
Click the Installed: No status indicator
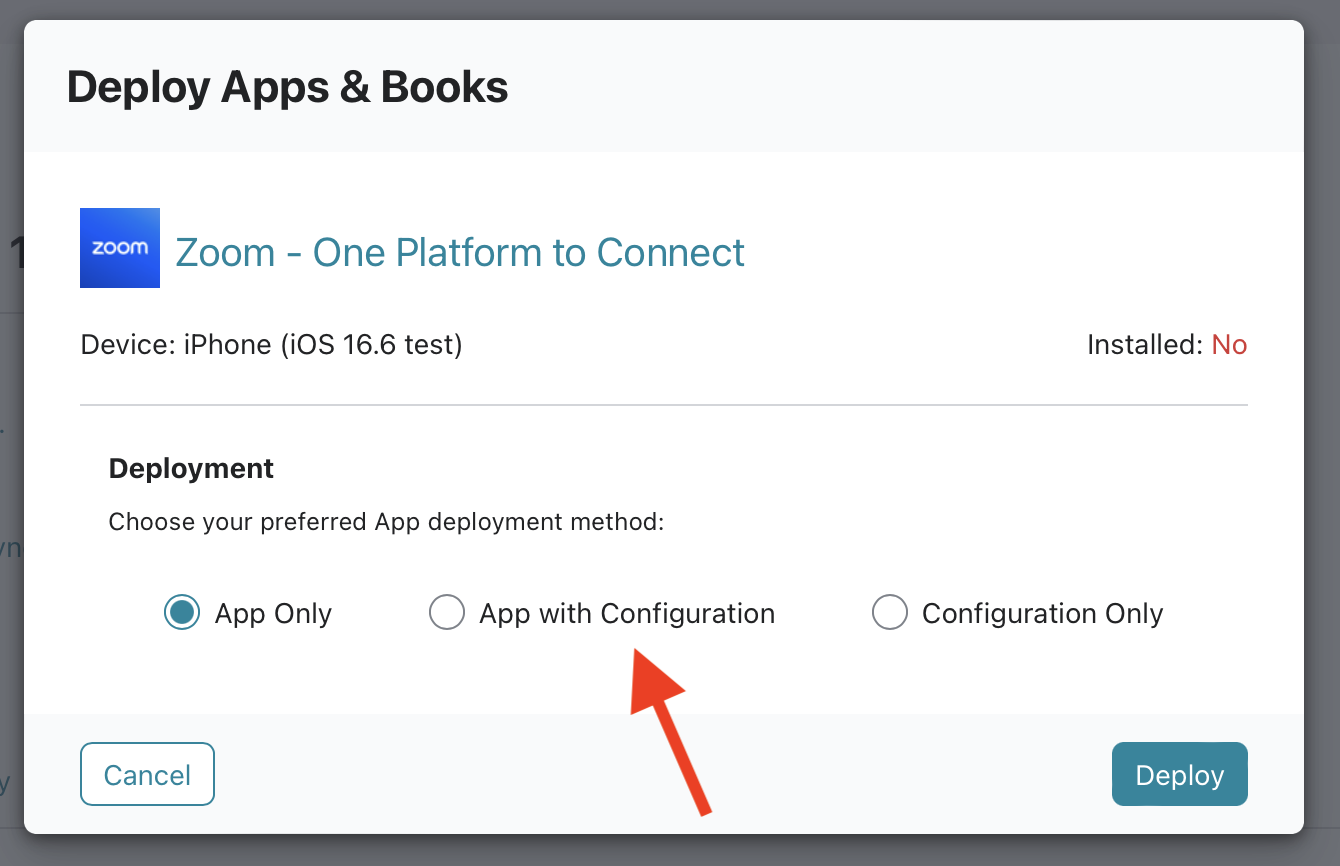click(1167, 344)
